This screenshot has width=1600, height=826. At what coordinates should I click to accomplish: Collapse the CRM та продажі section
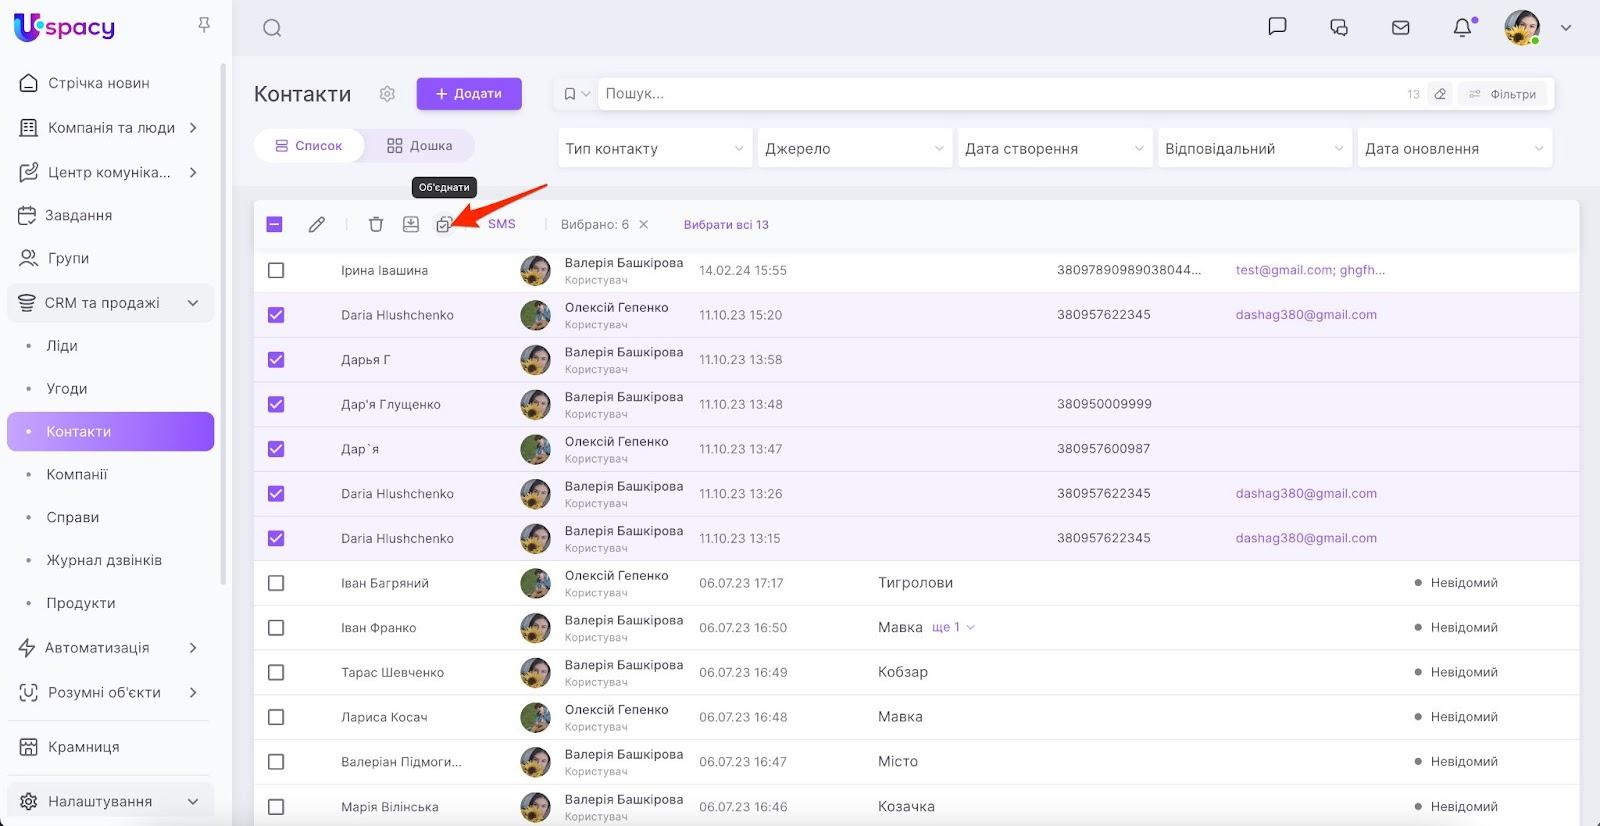193,303
